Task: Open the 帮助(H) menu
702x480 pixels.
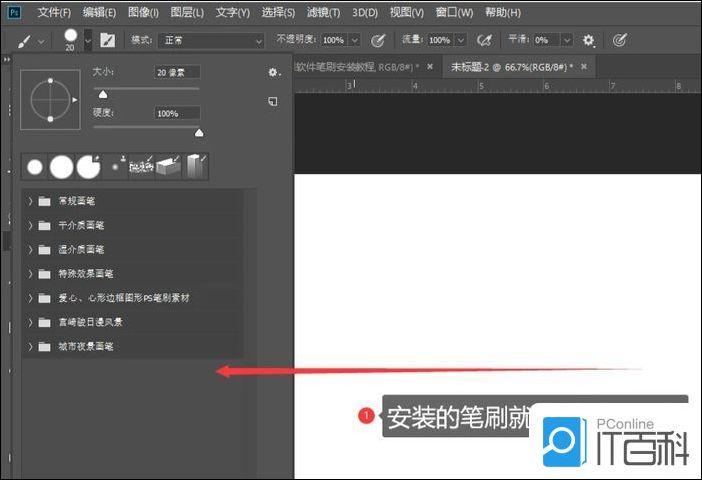Action: [x=503, y=13]
